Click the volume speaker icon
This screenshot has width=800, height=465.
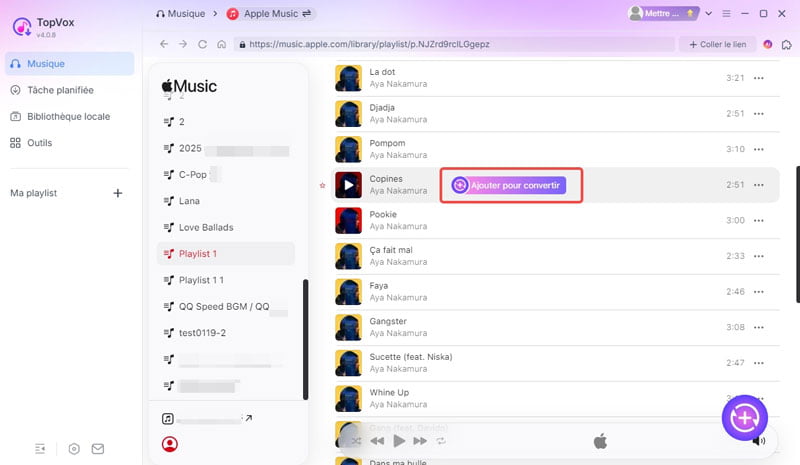(759, 441)
